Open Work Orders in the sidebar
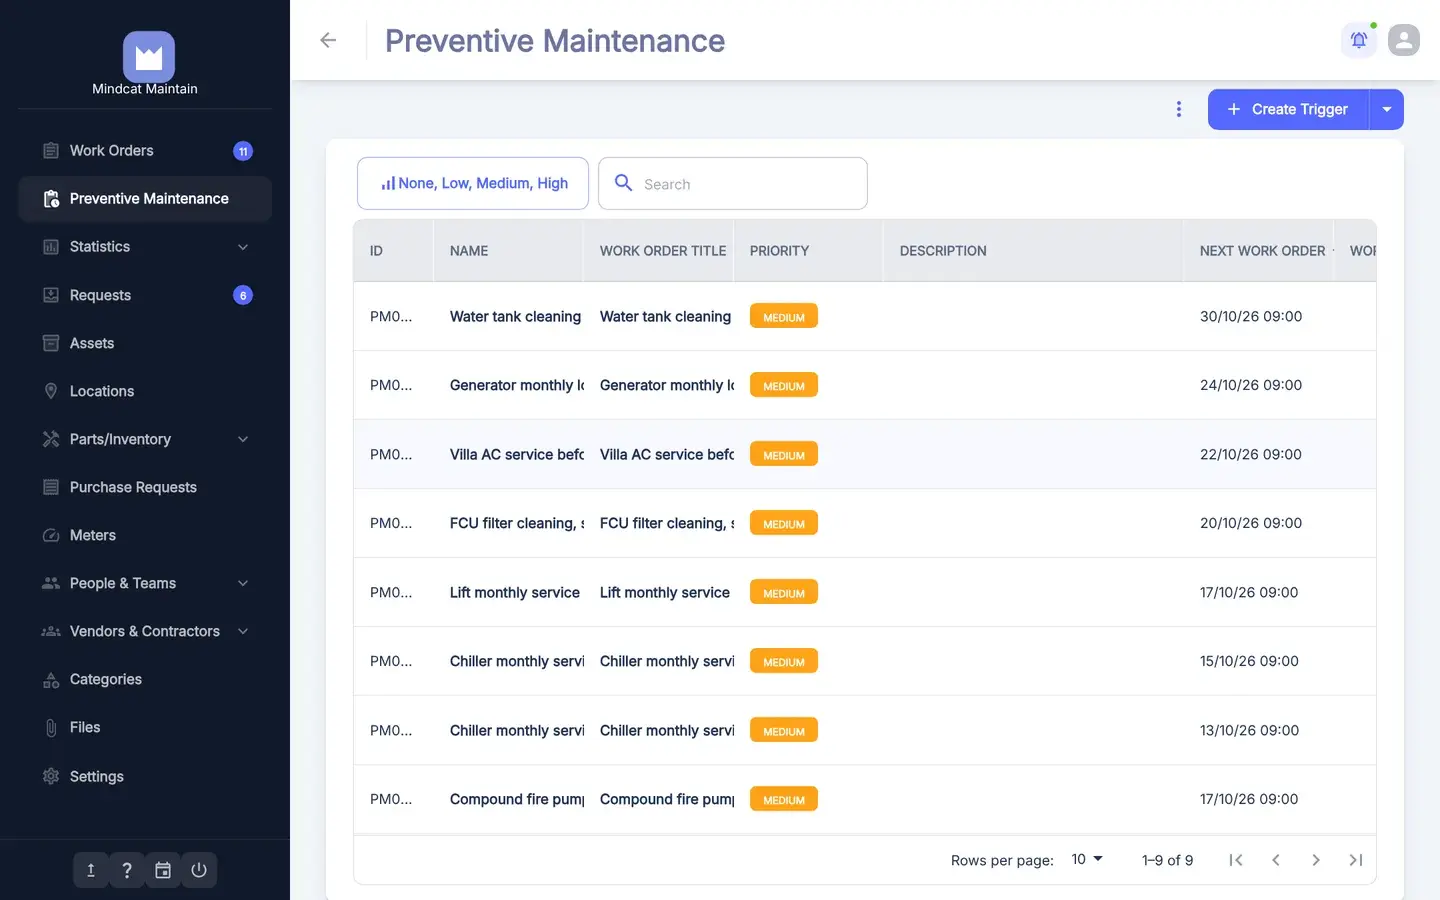 click(x=145, y=151)
